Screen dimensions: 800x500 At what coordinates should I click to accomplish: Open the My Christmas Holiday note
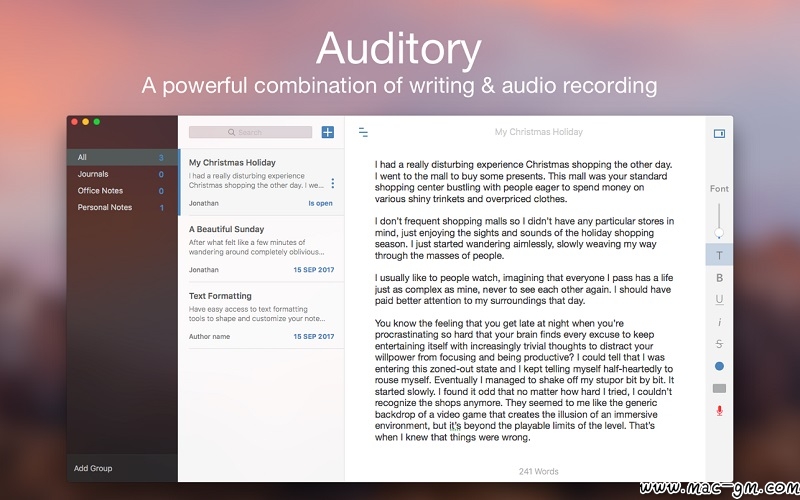tap(261, 182)
